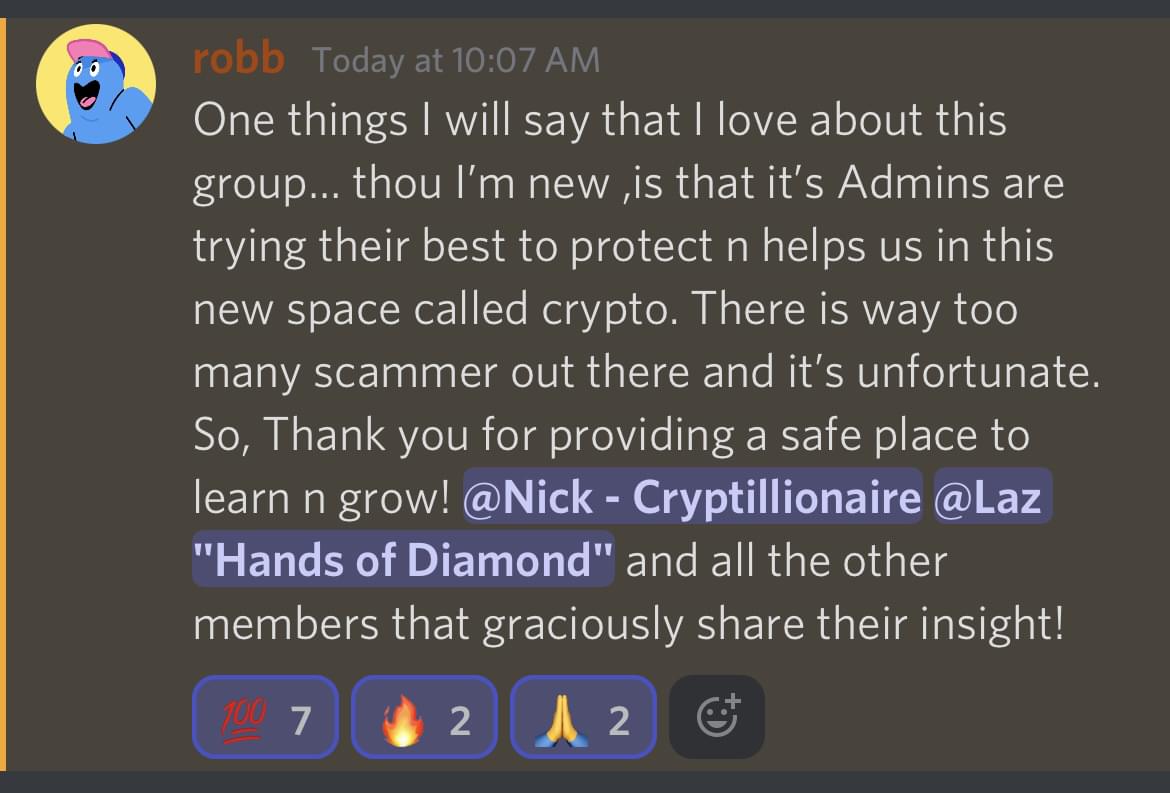Open robb's profile via the username
This screenshot has height=793, width=1170.
click(239, 58)
